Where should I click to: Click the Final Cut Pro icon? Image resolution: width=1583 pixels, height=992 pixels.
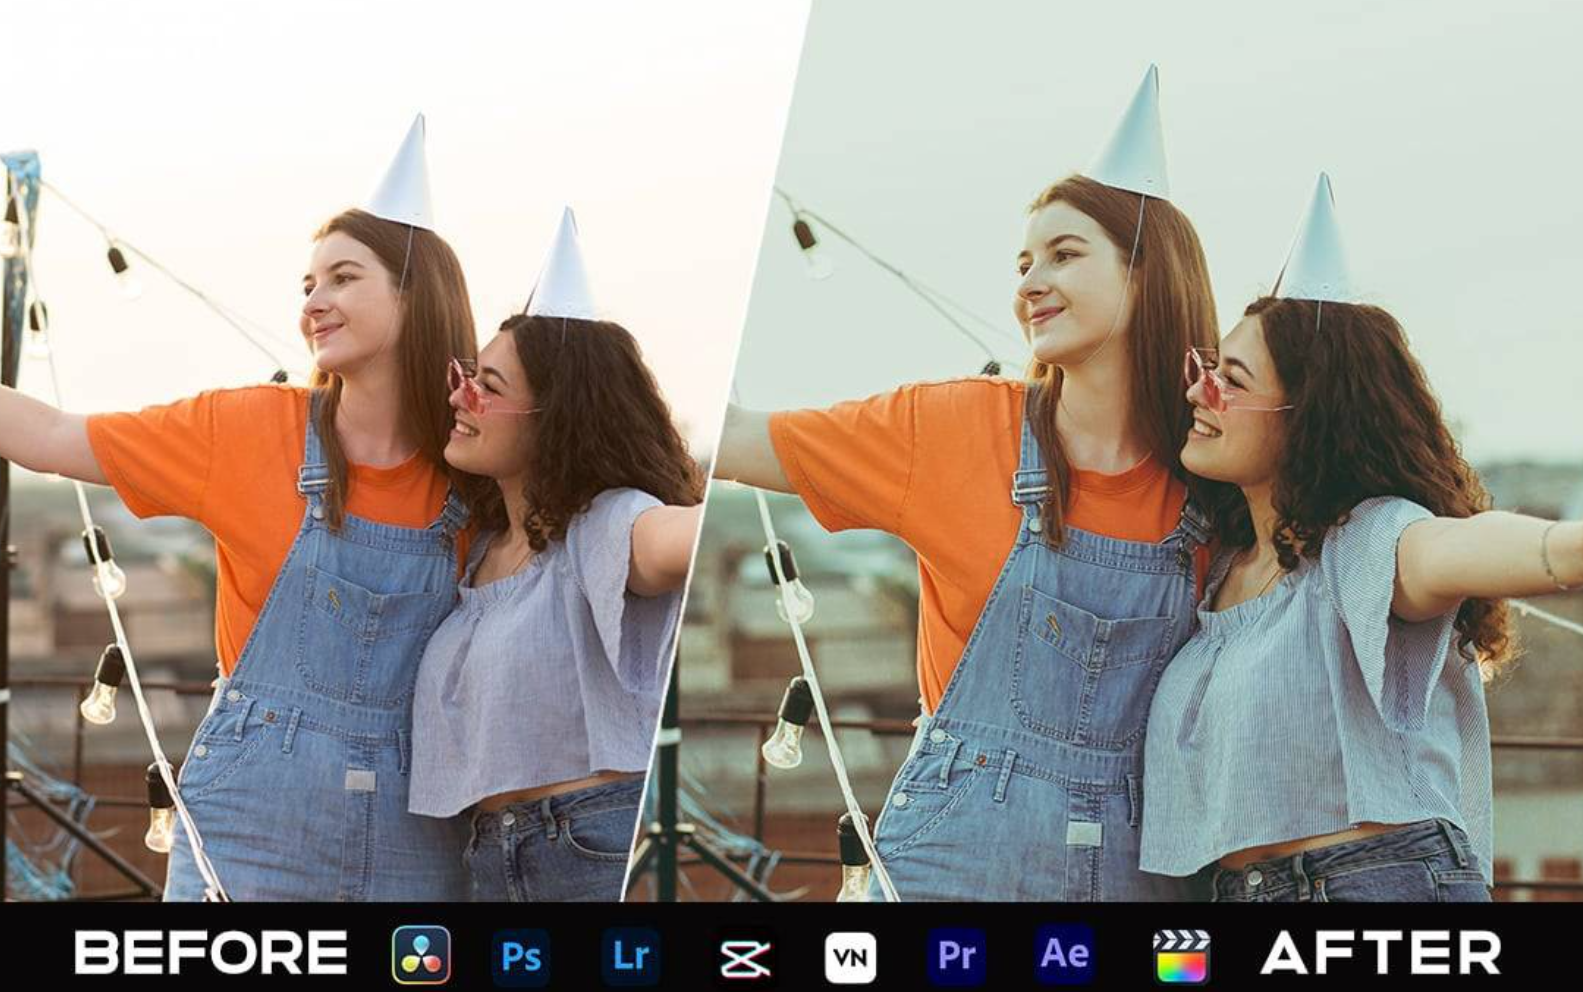(x=1181, y=956)
